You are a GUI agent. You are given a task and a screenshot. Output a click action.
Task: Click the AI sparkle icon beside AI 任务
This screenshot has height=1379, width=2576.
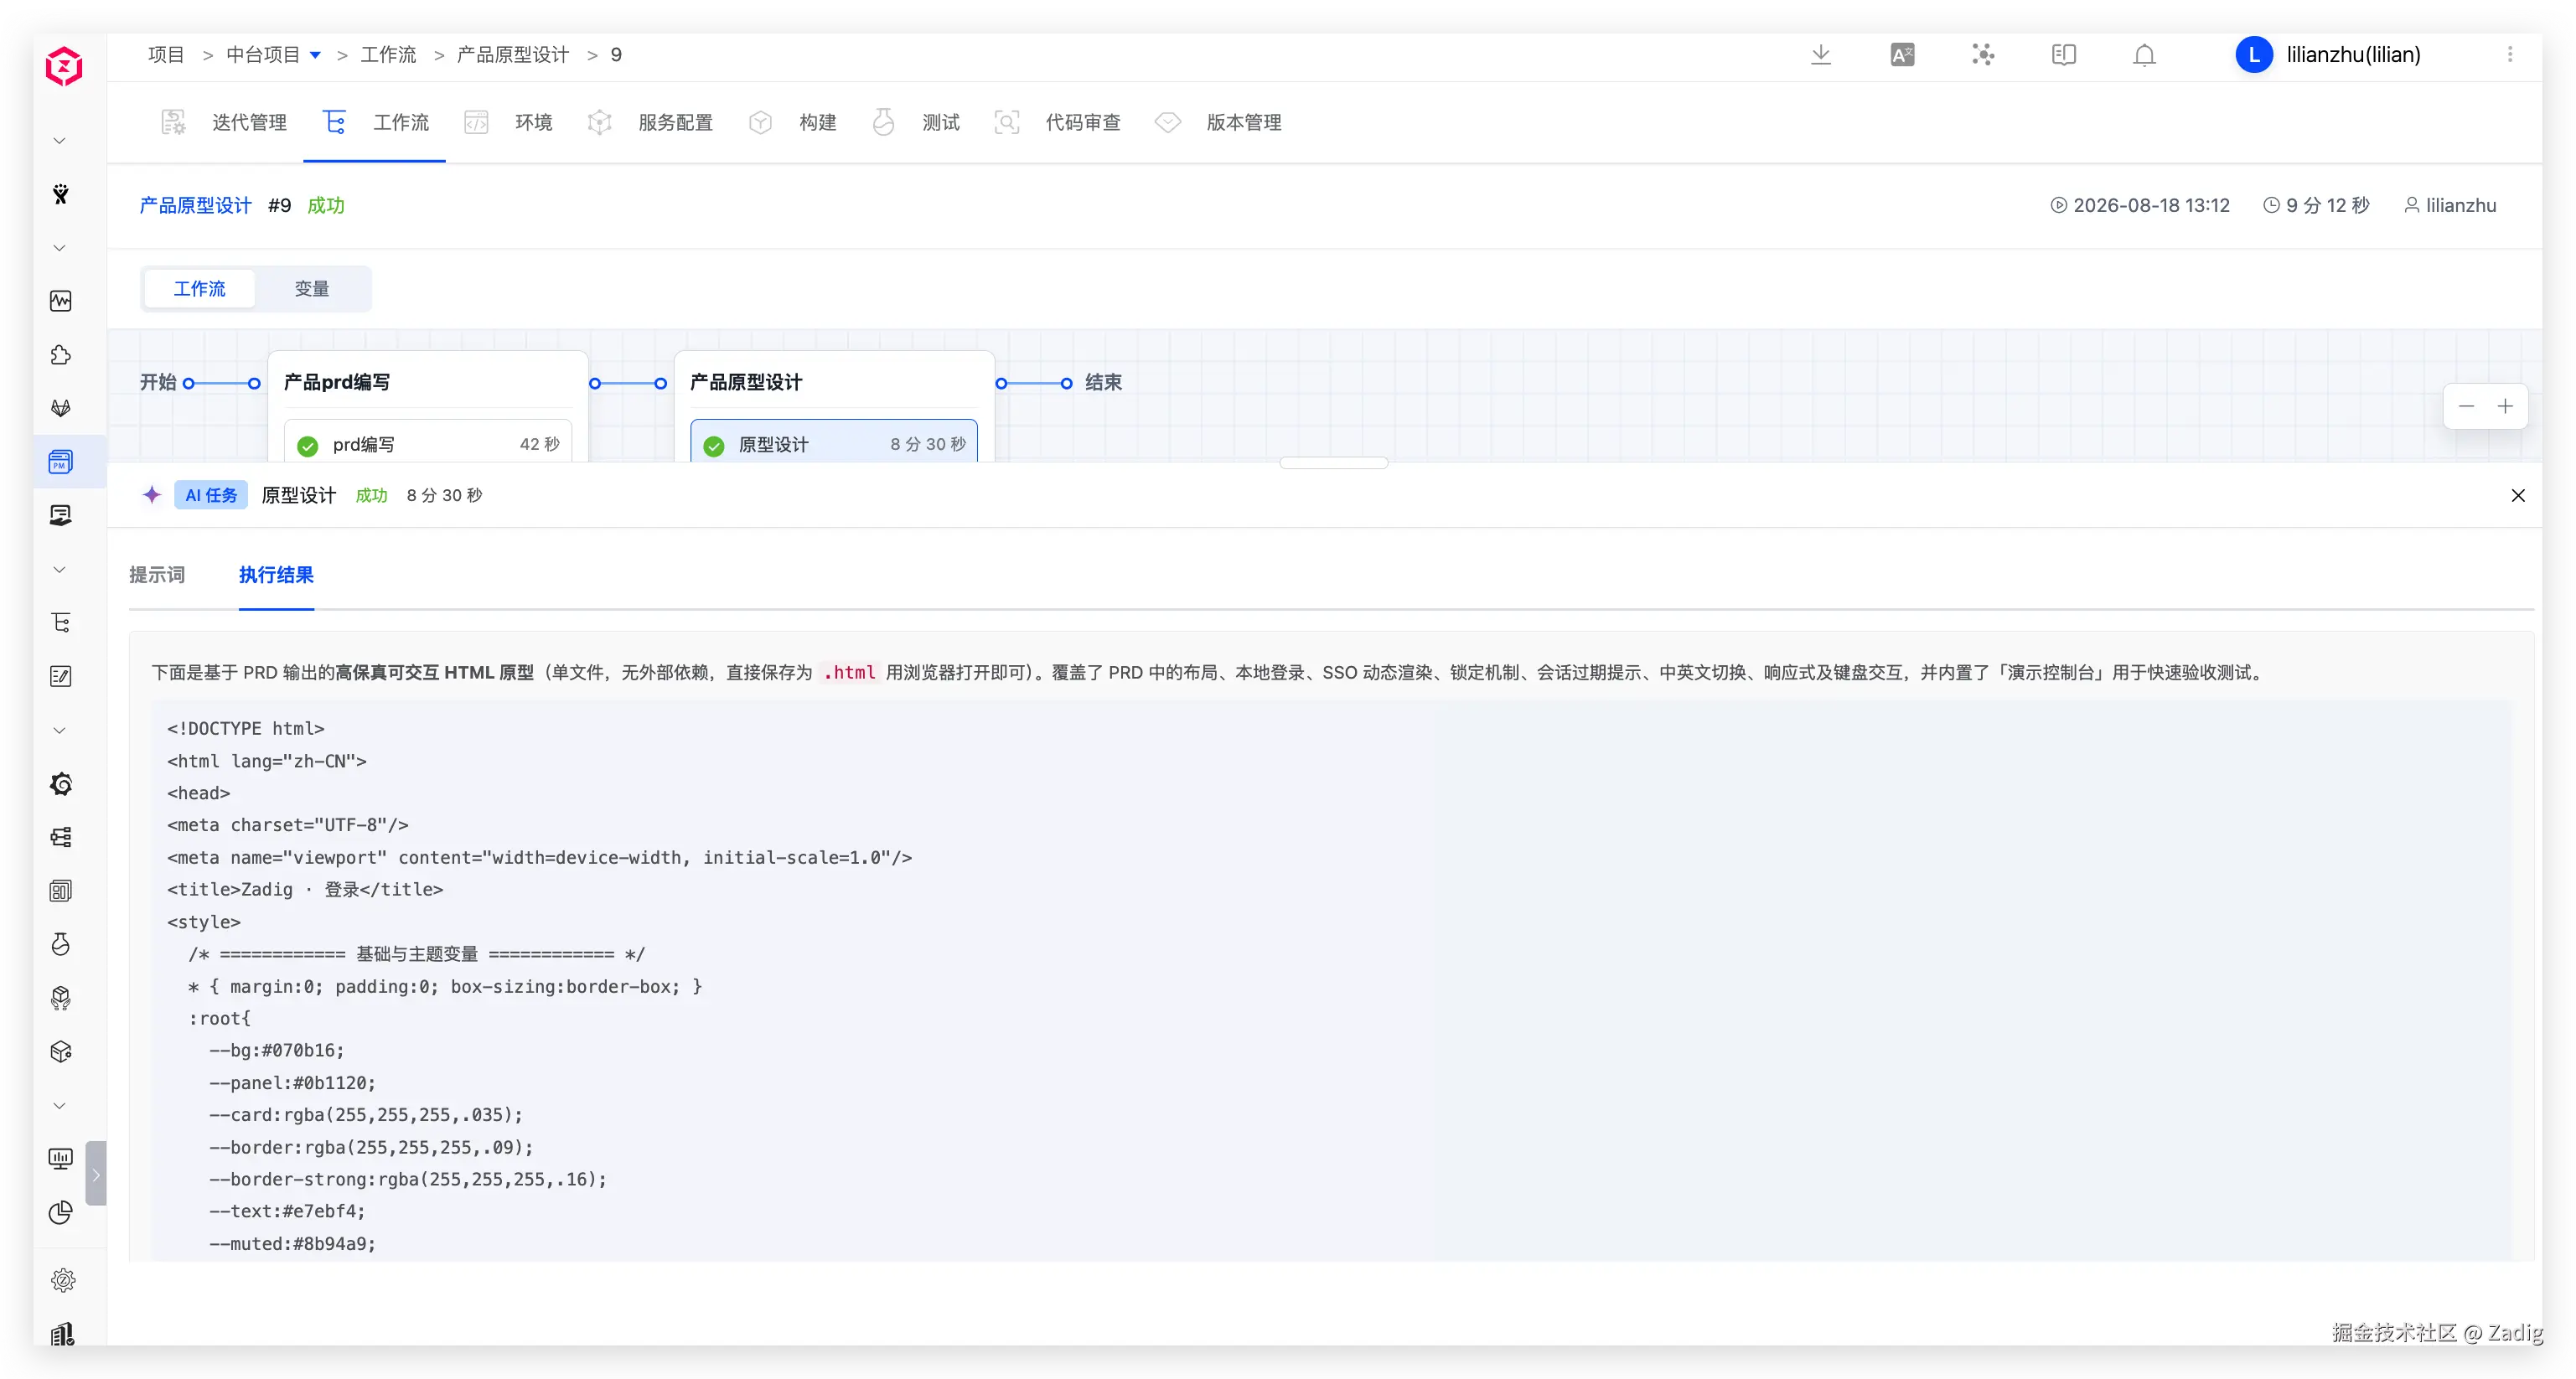[152, 495]
